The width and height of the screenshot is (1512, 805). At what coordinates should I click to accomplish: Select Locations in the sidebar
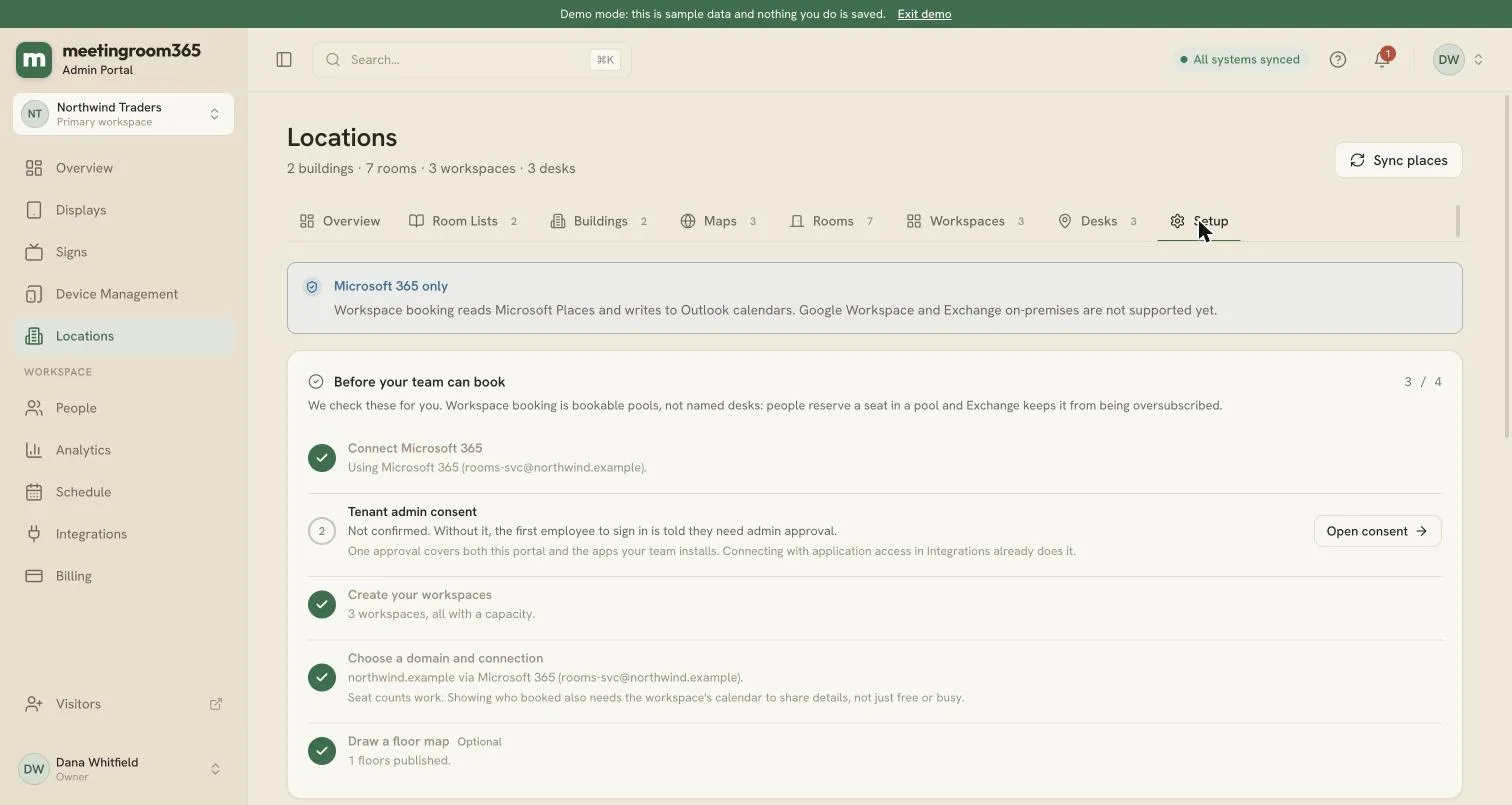[124, 336]
